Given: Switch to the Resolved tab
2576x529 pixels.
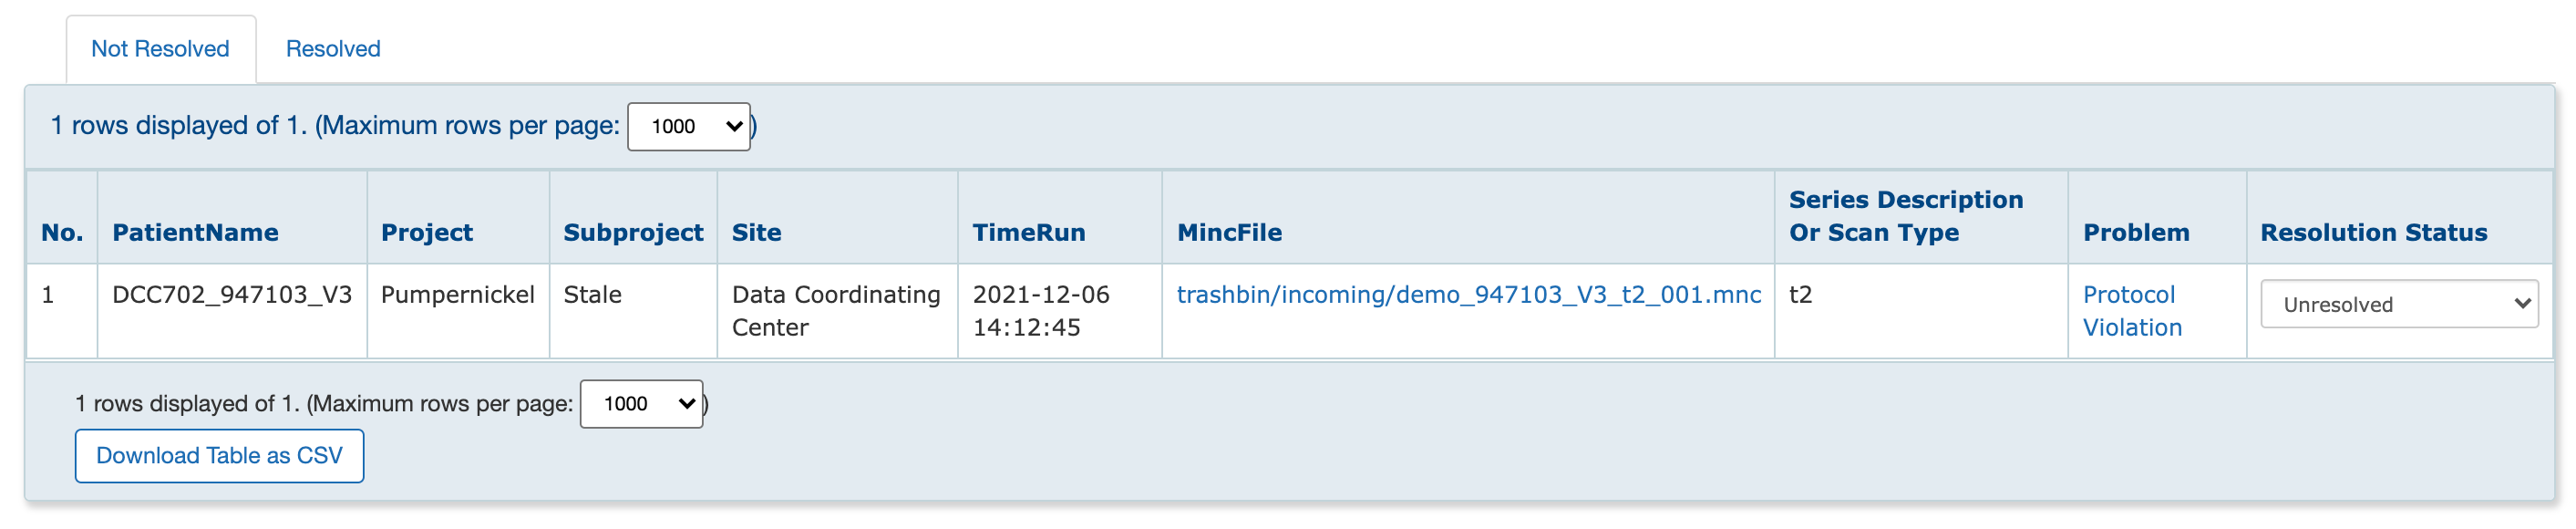Looking at the screenshot, I should coord(333,48).
